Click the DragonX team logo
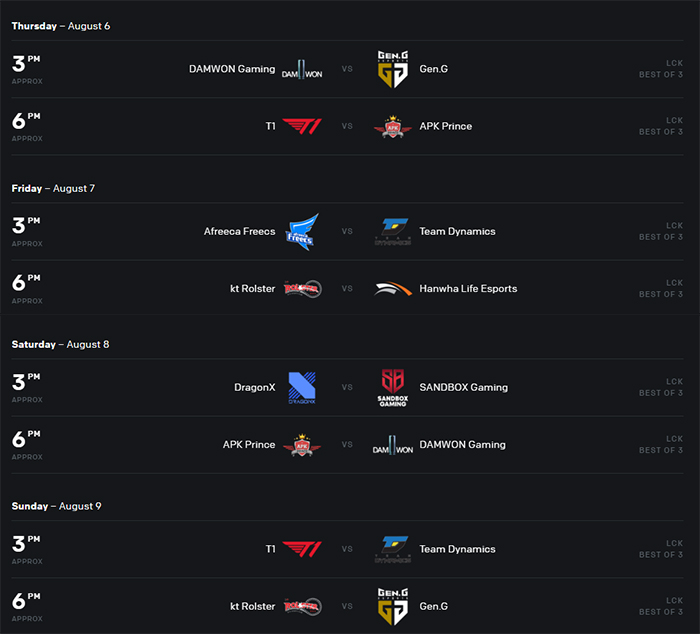 click(302, 388)
